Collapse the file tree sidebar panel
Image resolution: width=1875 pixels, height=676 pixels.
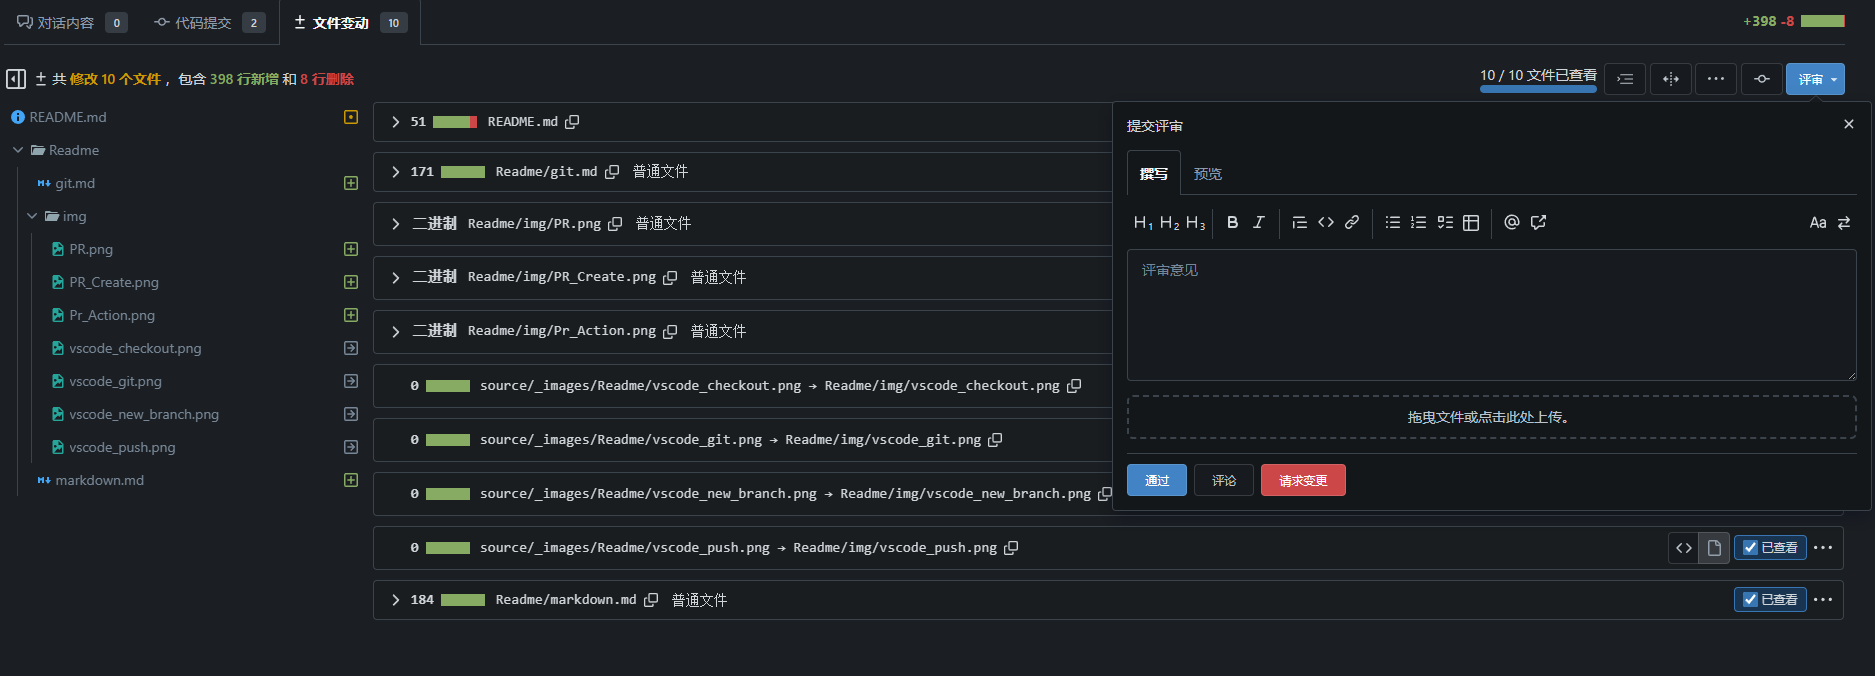[x=16, y=79]
